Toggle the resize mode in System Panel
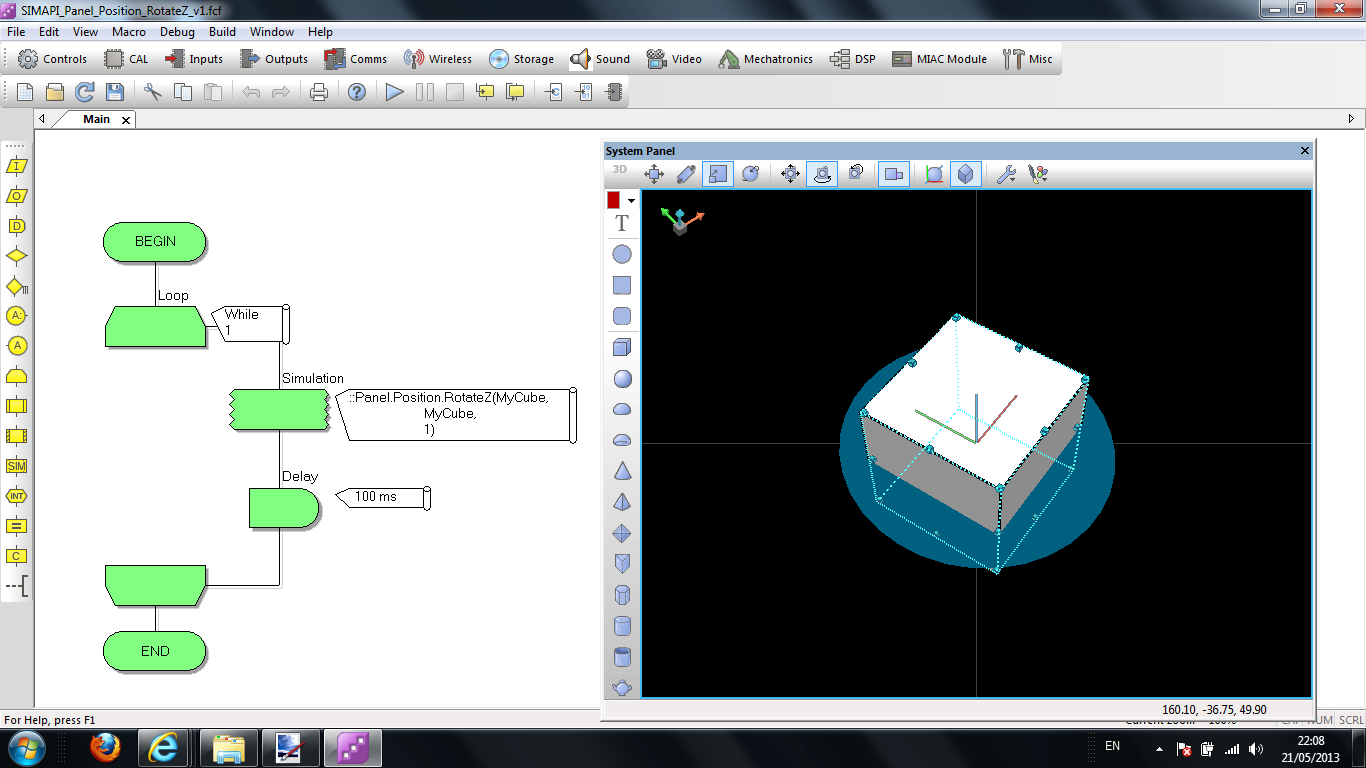This screenshot has width=1366, height=768. pos(717,174)
